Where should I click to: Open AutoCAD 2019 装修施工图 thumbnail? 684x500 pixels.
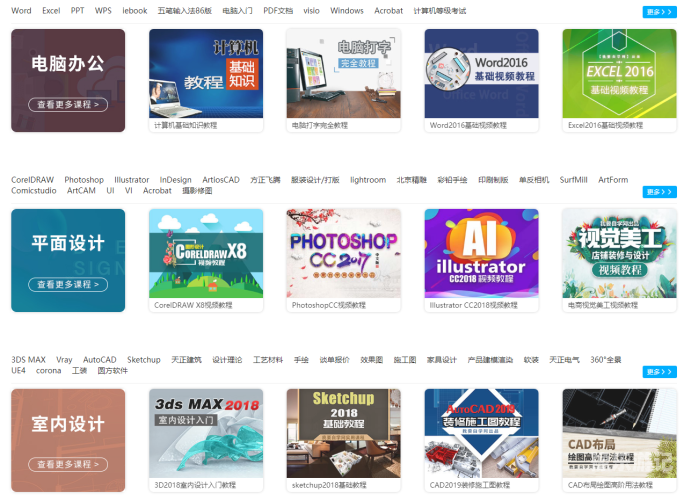[x=481, y=433]
